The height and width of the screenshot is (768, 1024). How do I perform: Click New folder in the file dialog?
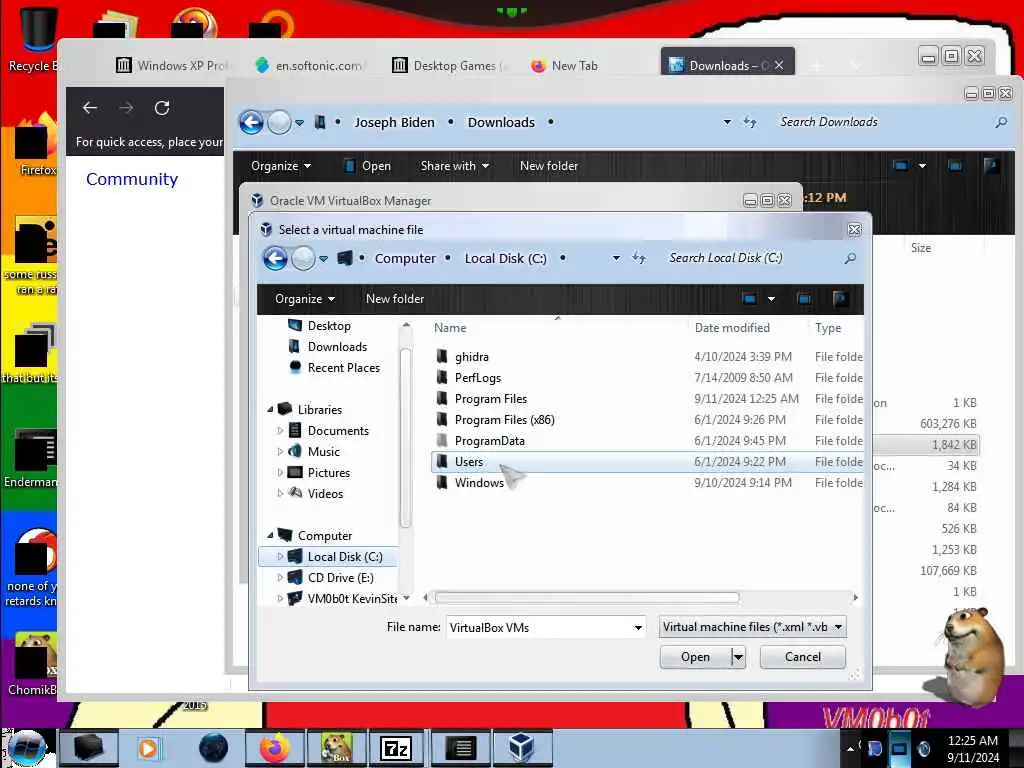pos(394,298)
